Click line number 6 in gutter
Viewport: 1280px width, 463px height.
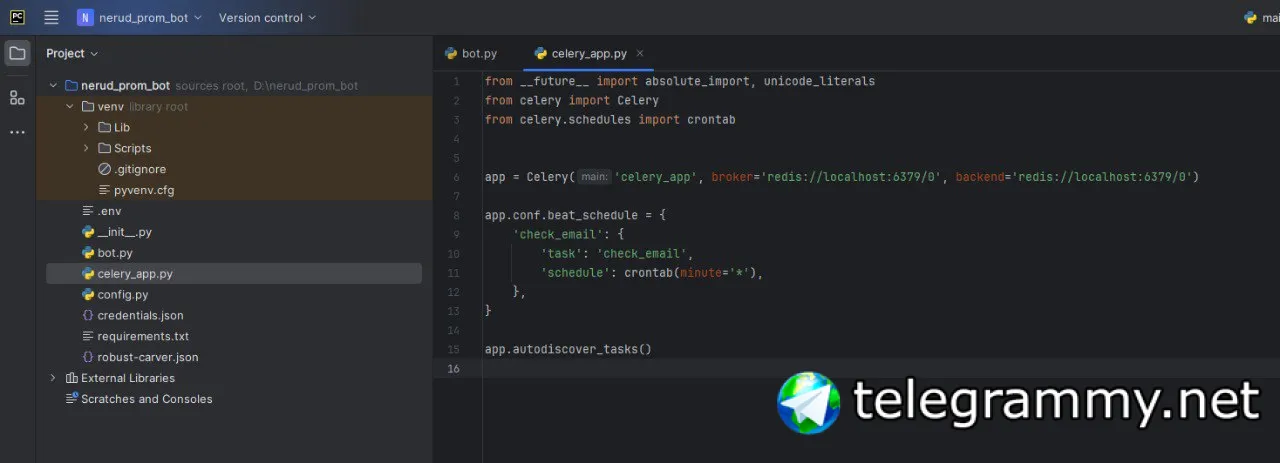456,177
